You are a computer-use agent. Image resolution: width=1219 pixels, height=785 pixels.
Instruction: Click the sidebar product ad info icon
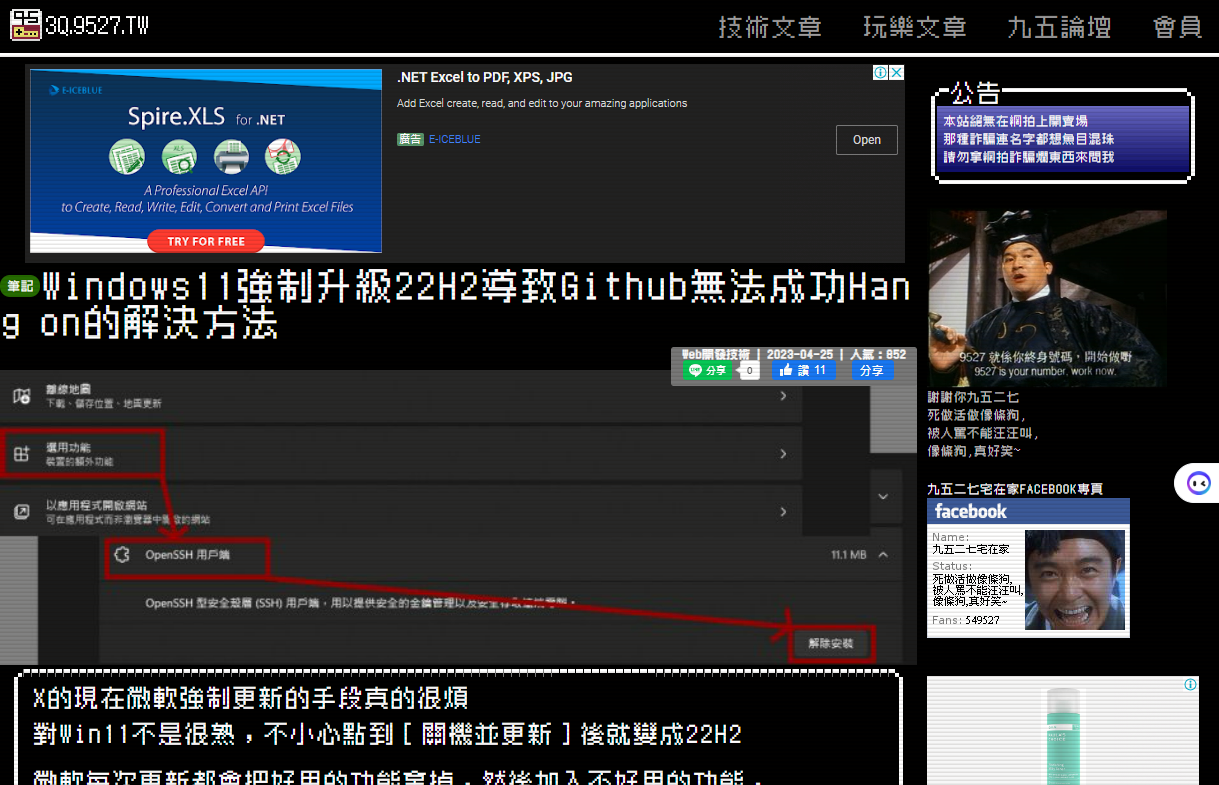(x=1191, y=684)
